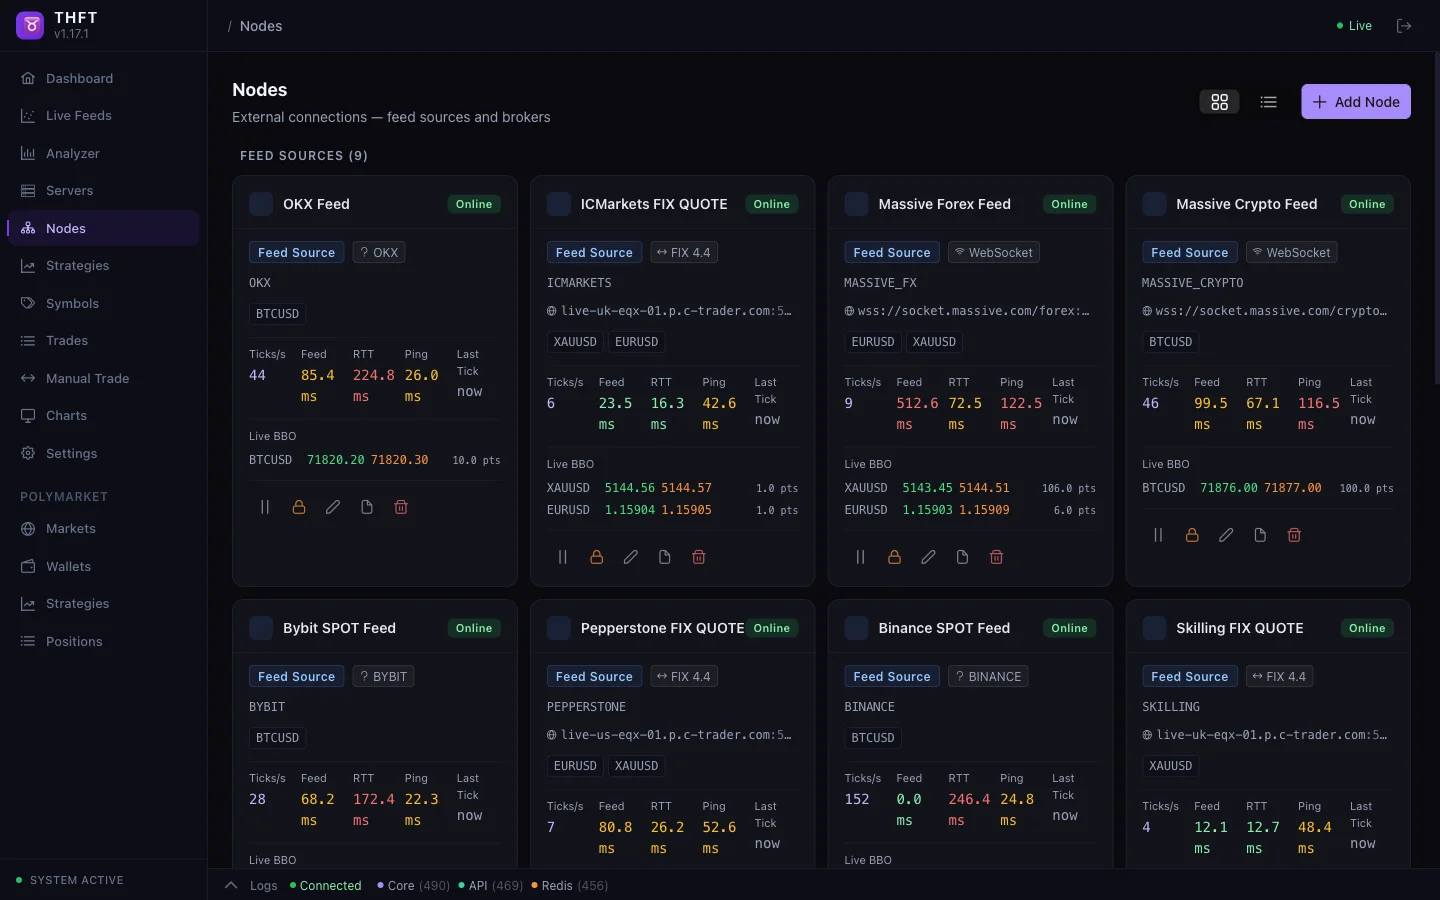The width and height of the screenshot is (1440, 900).
Task: Select the Binance SPOT Feed checkbox
Action: click(857, 628)
